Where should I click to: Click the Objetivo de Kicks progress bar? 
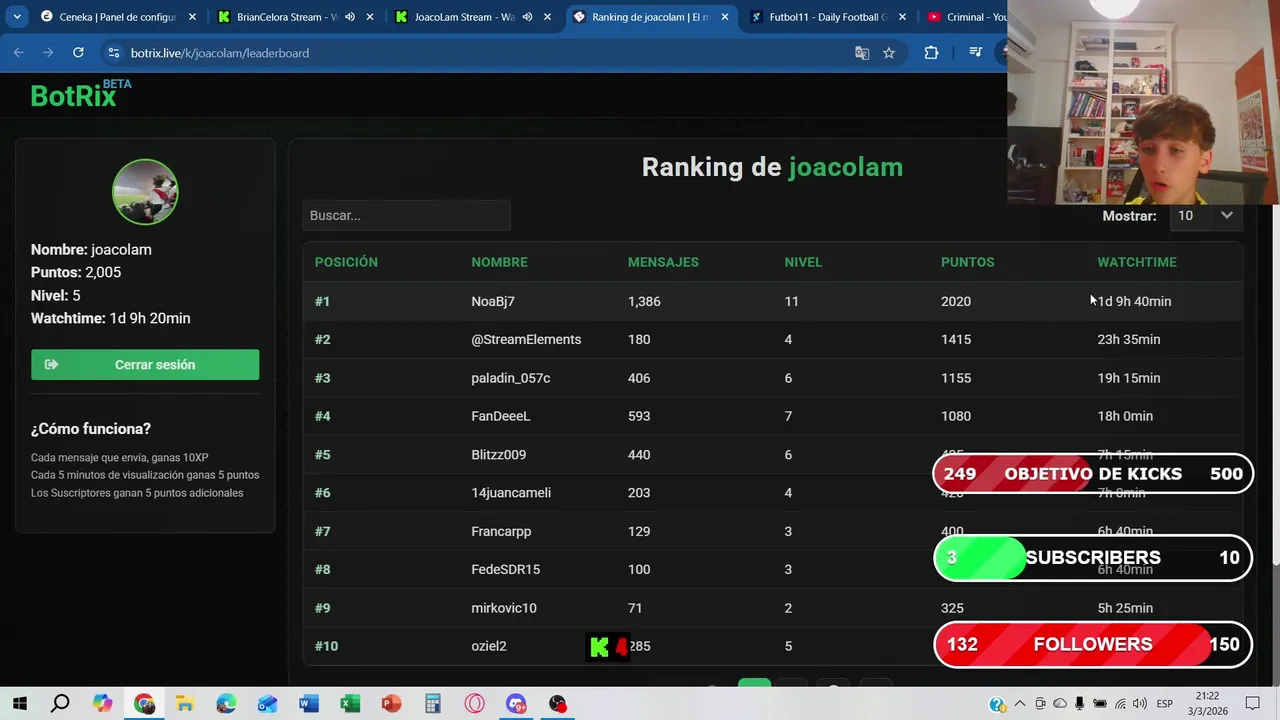(x=1093, y=474)
